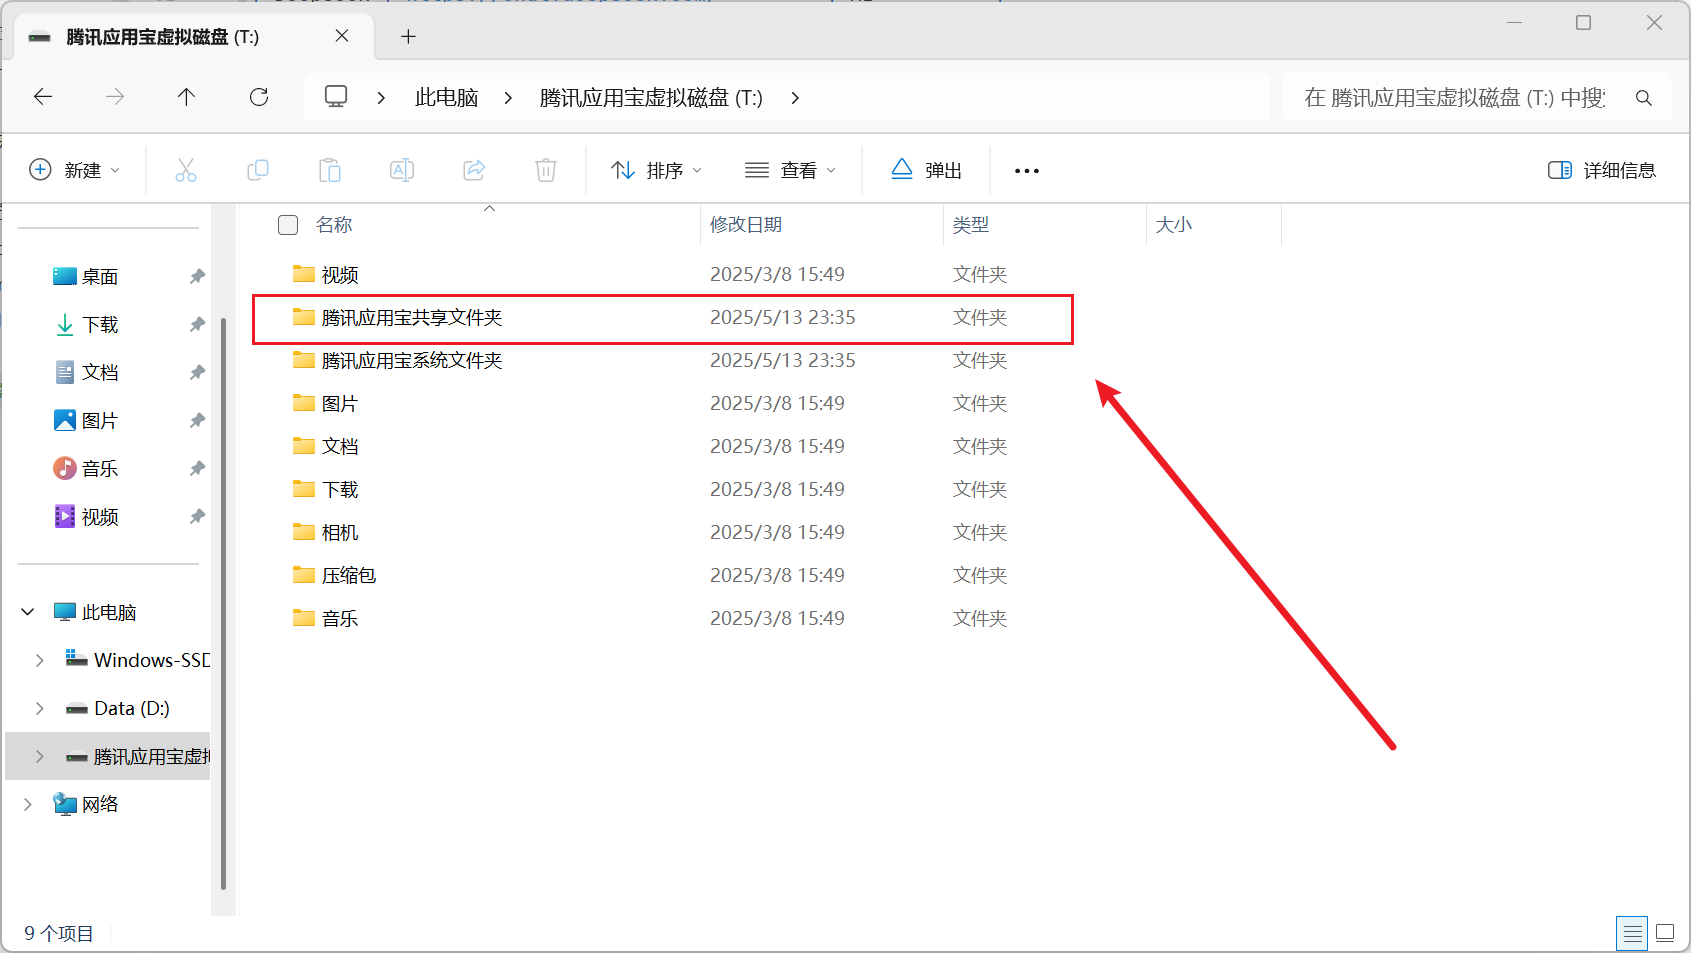1691x953 pixels.
Task: Click the PC monitor icon in address bar
Action: tap(336, 97)
